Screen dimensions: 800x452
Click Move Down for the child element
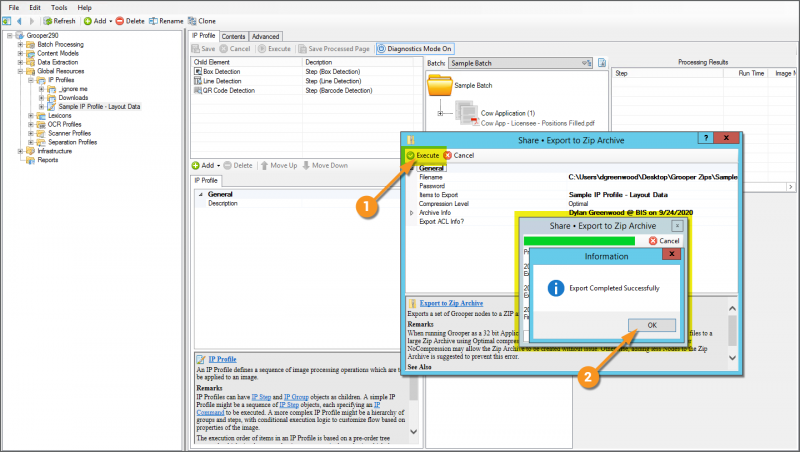coord(326,165)
